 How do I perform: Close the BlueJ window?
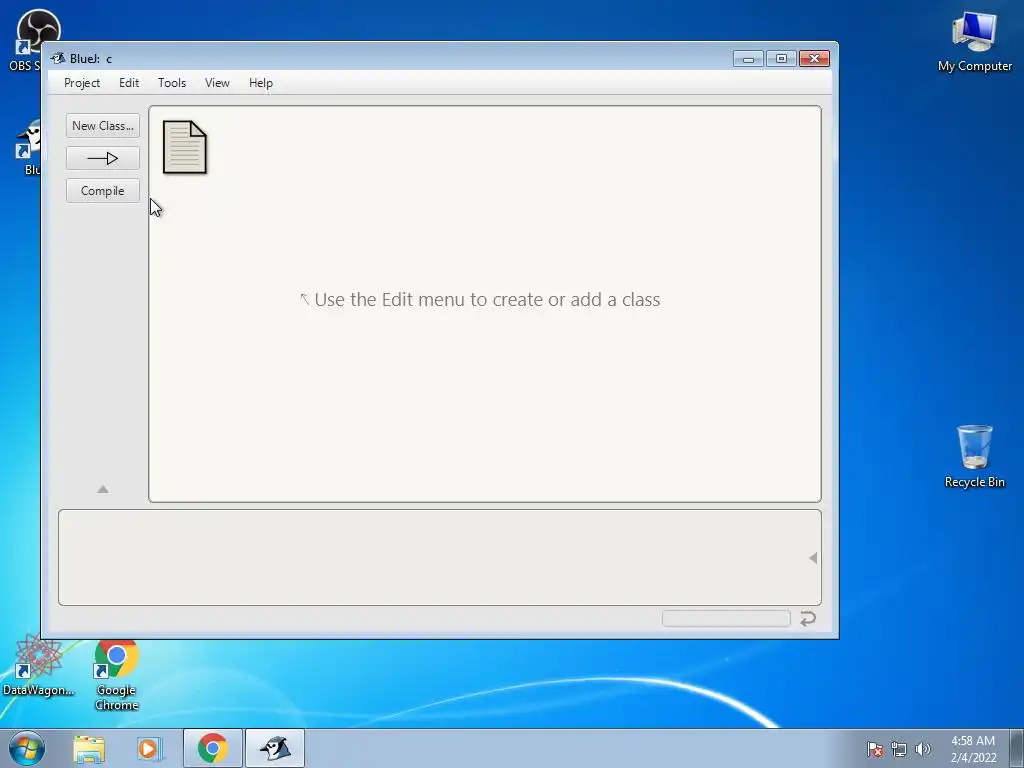point(814,59)
